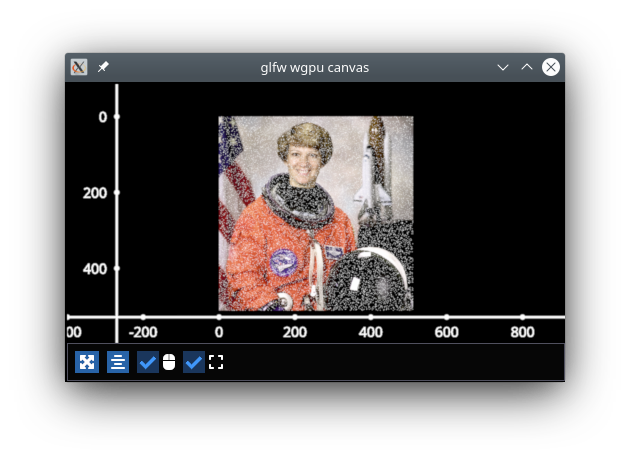This screenshot has height=459, width=630.
Task: Click the y-axis tick label 400
Action: click(x=95, y=269)
